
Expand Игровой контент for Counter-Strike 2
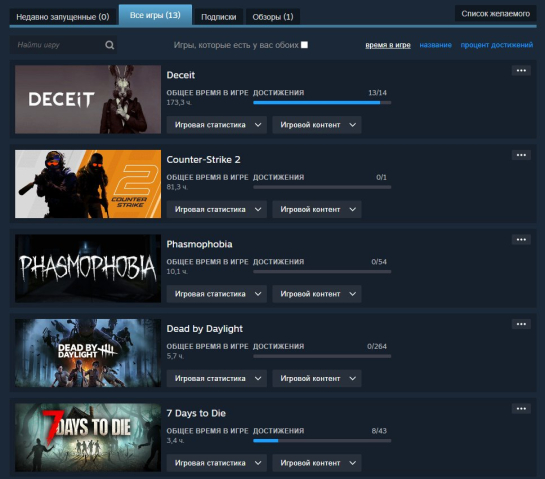[x=317, y=209]
